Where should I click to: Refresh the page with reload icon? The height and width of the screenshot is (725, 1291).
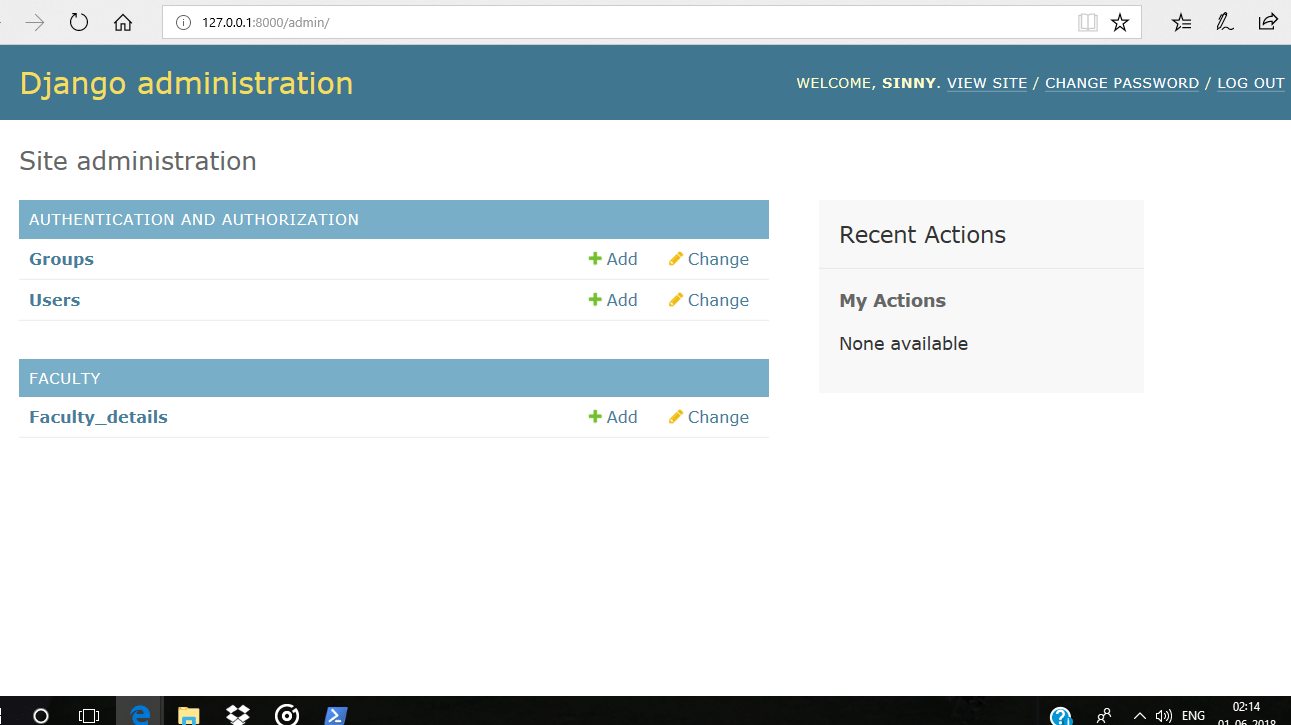(x=79, y=22)
